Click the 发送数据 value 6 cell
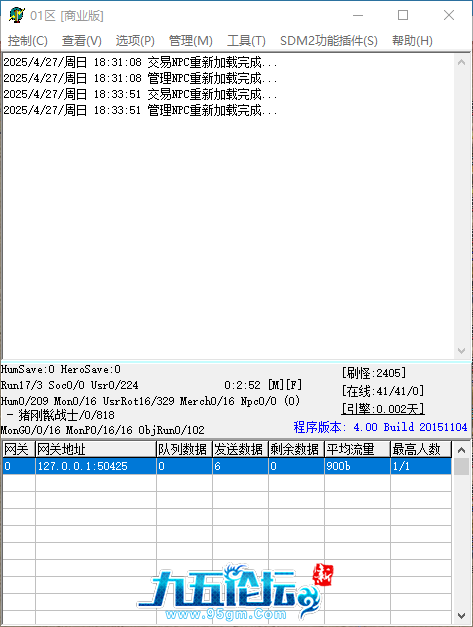Screen dimensions: 473x627 pyautogui.click(x=240, y=466)
